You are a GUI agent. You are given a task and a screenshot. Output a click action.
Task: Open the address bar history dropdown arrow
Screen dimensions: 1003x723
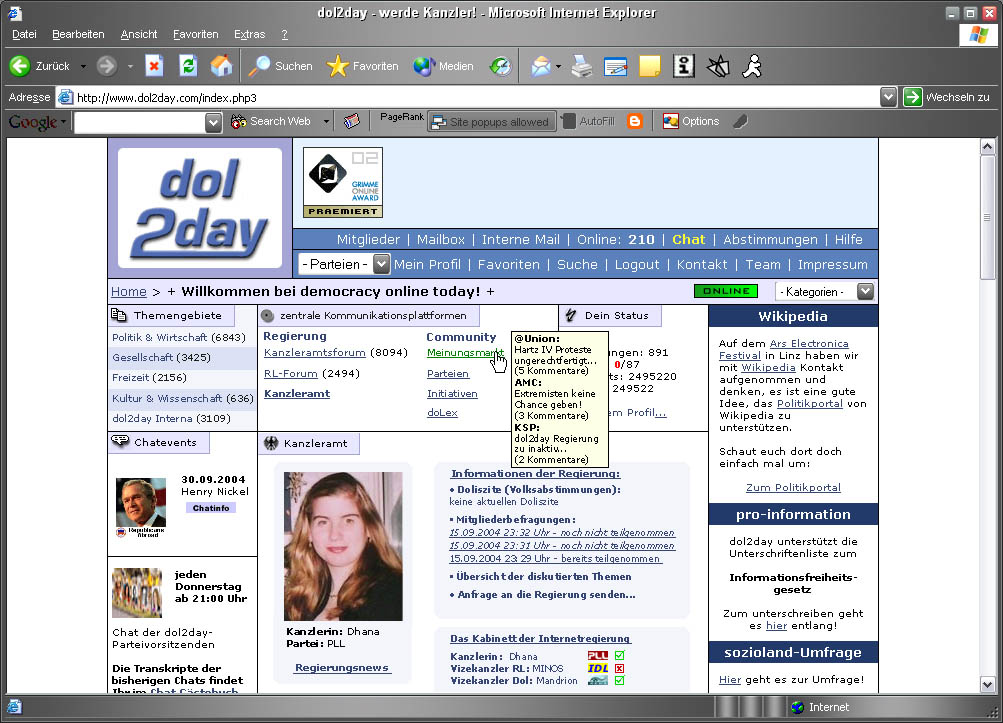pos(888,97)
